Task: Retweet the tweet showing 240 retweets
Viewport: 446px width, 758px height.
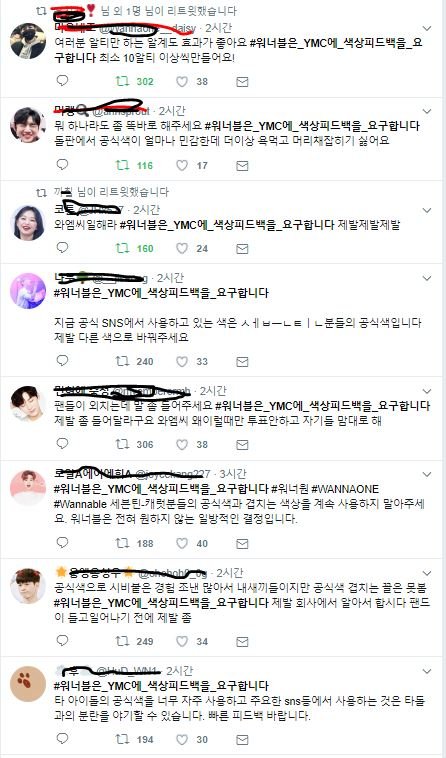Action: (x=122, y=361)
